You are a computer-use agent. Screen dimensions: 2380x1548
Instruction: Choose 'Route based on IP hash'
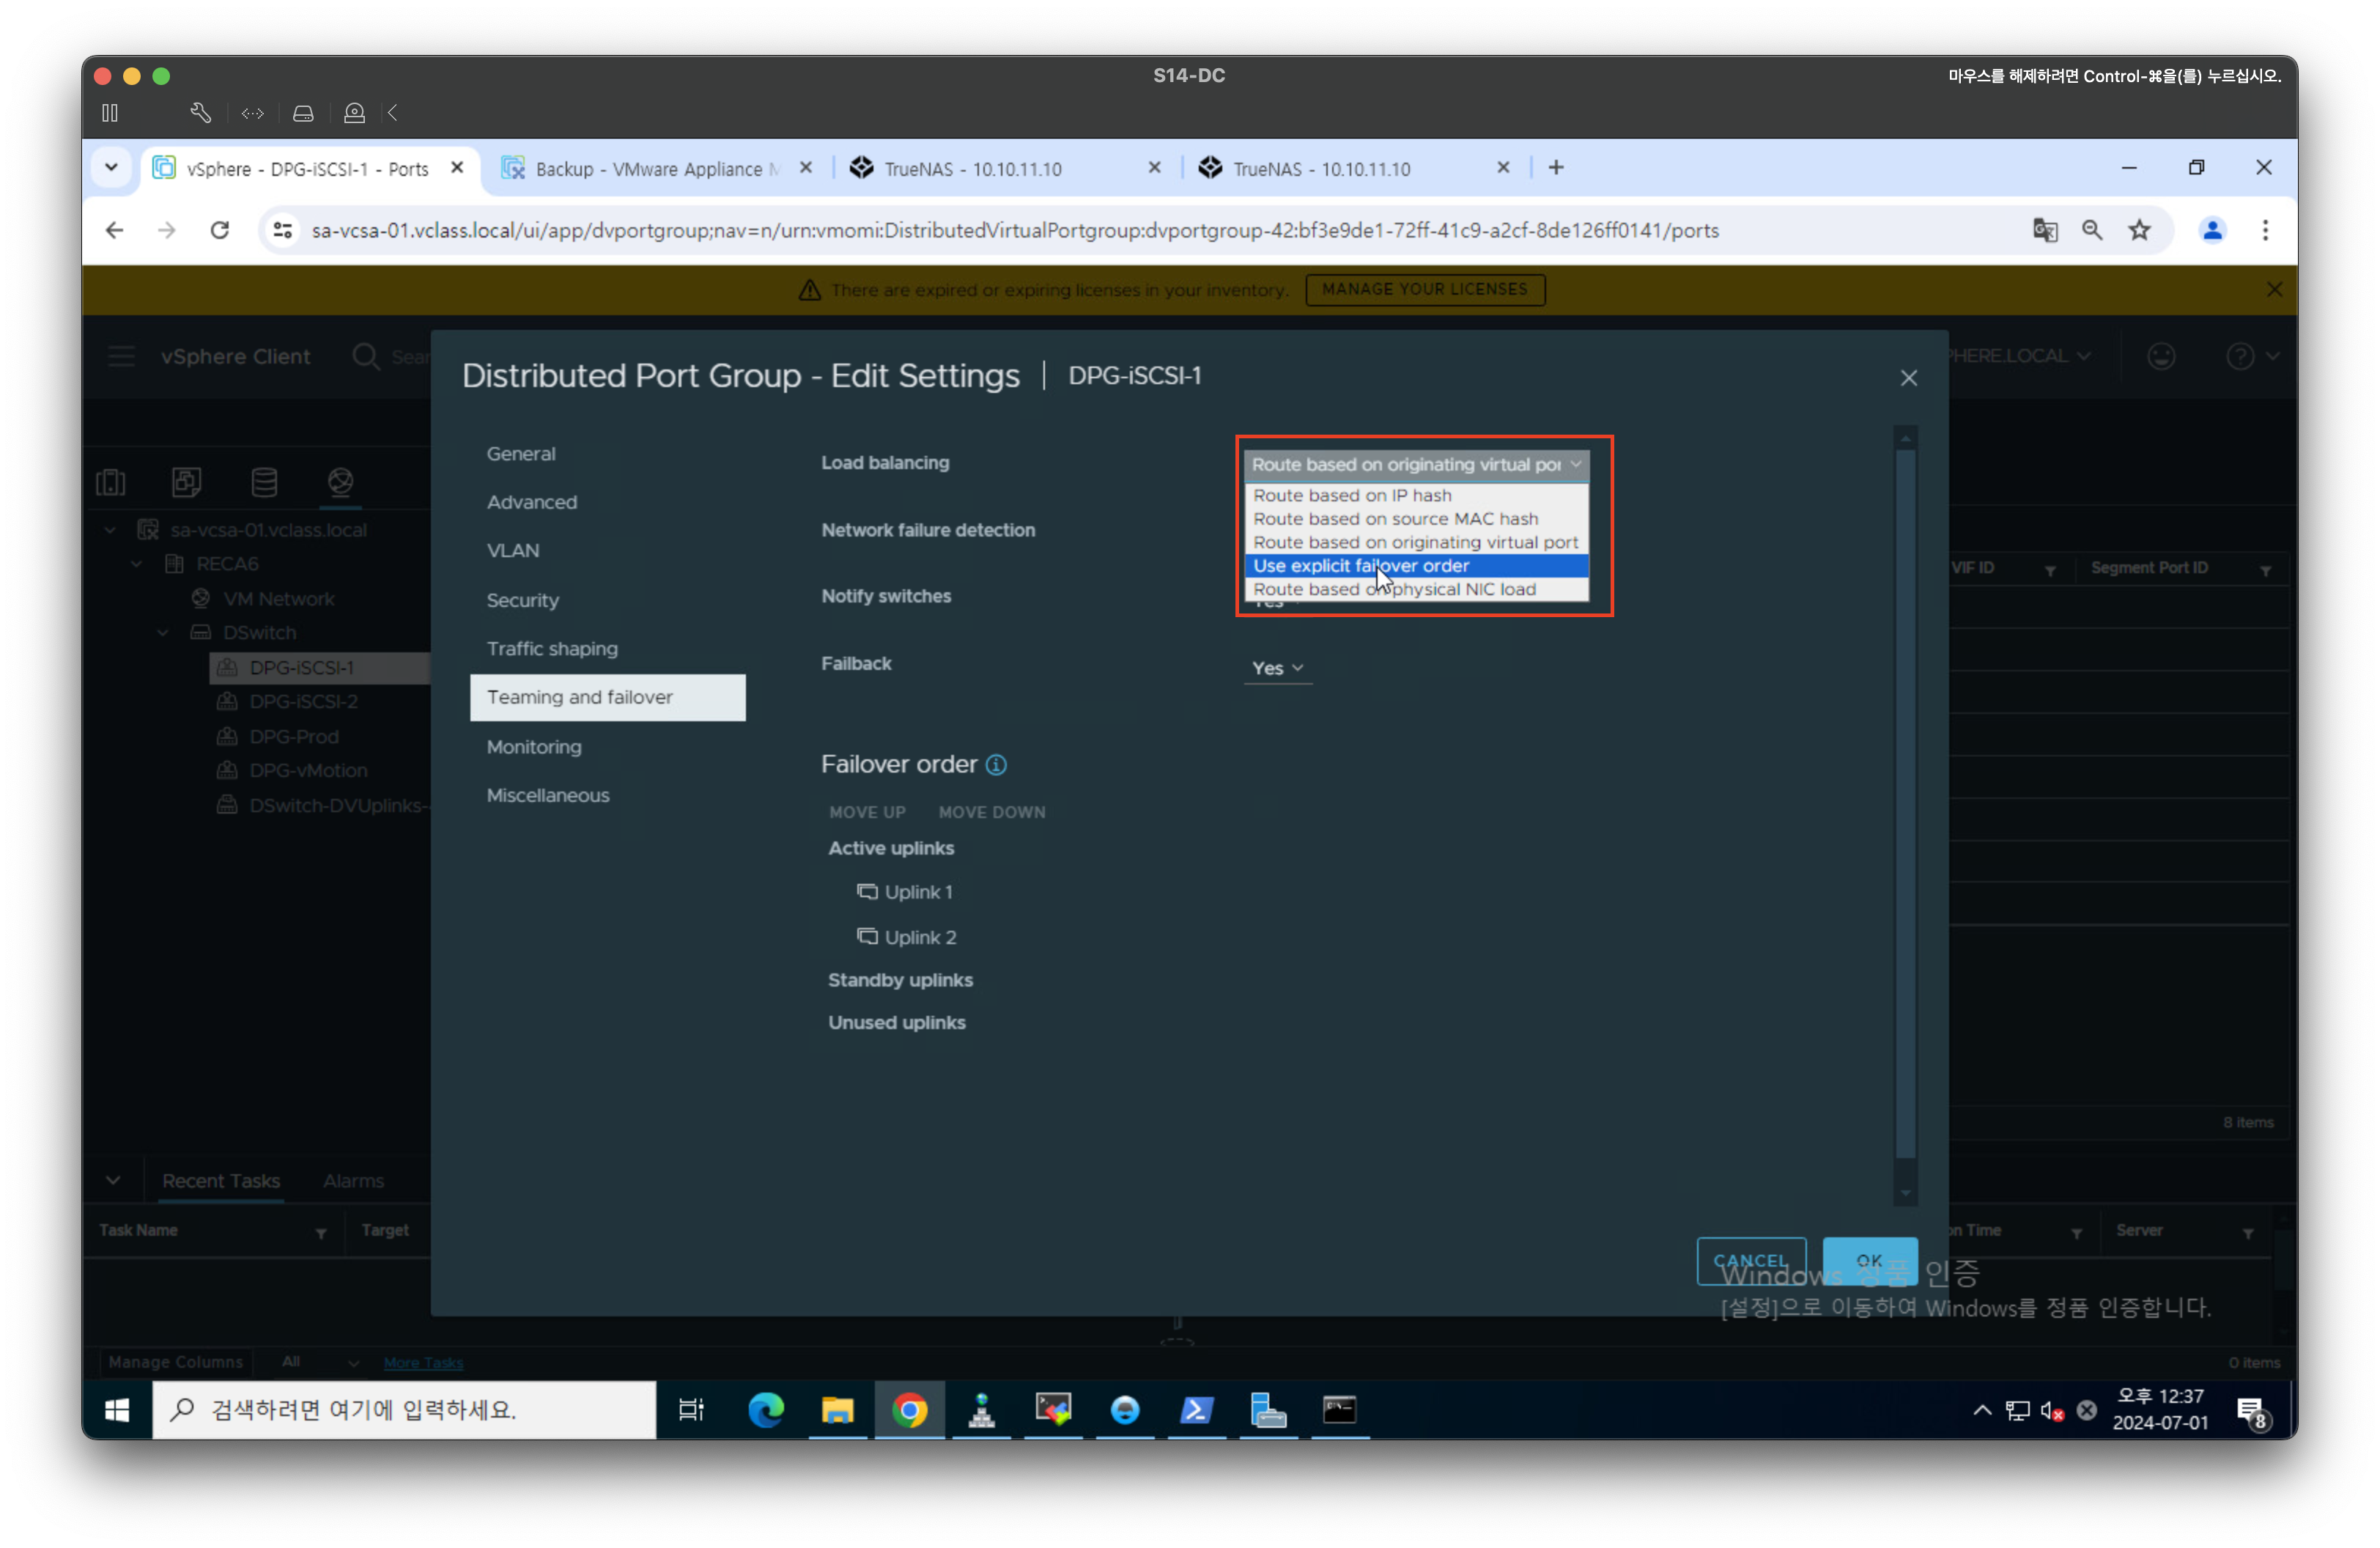1352,495
